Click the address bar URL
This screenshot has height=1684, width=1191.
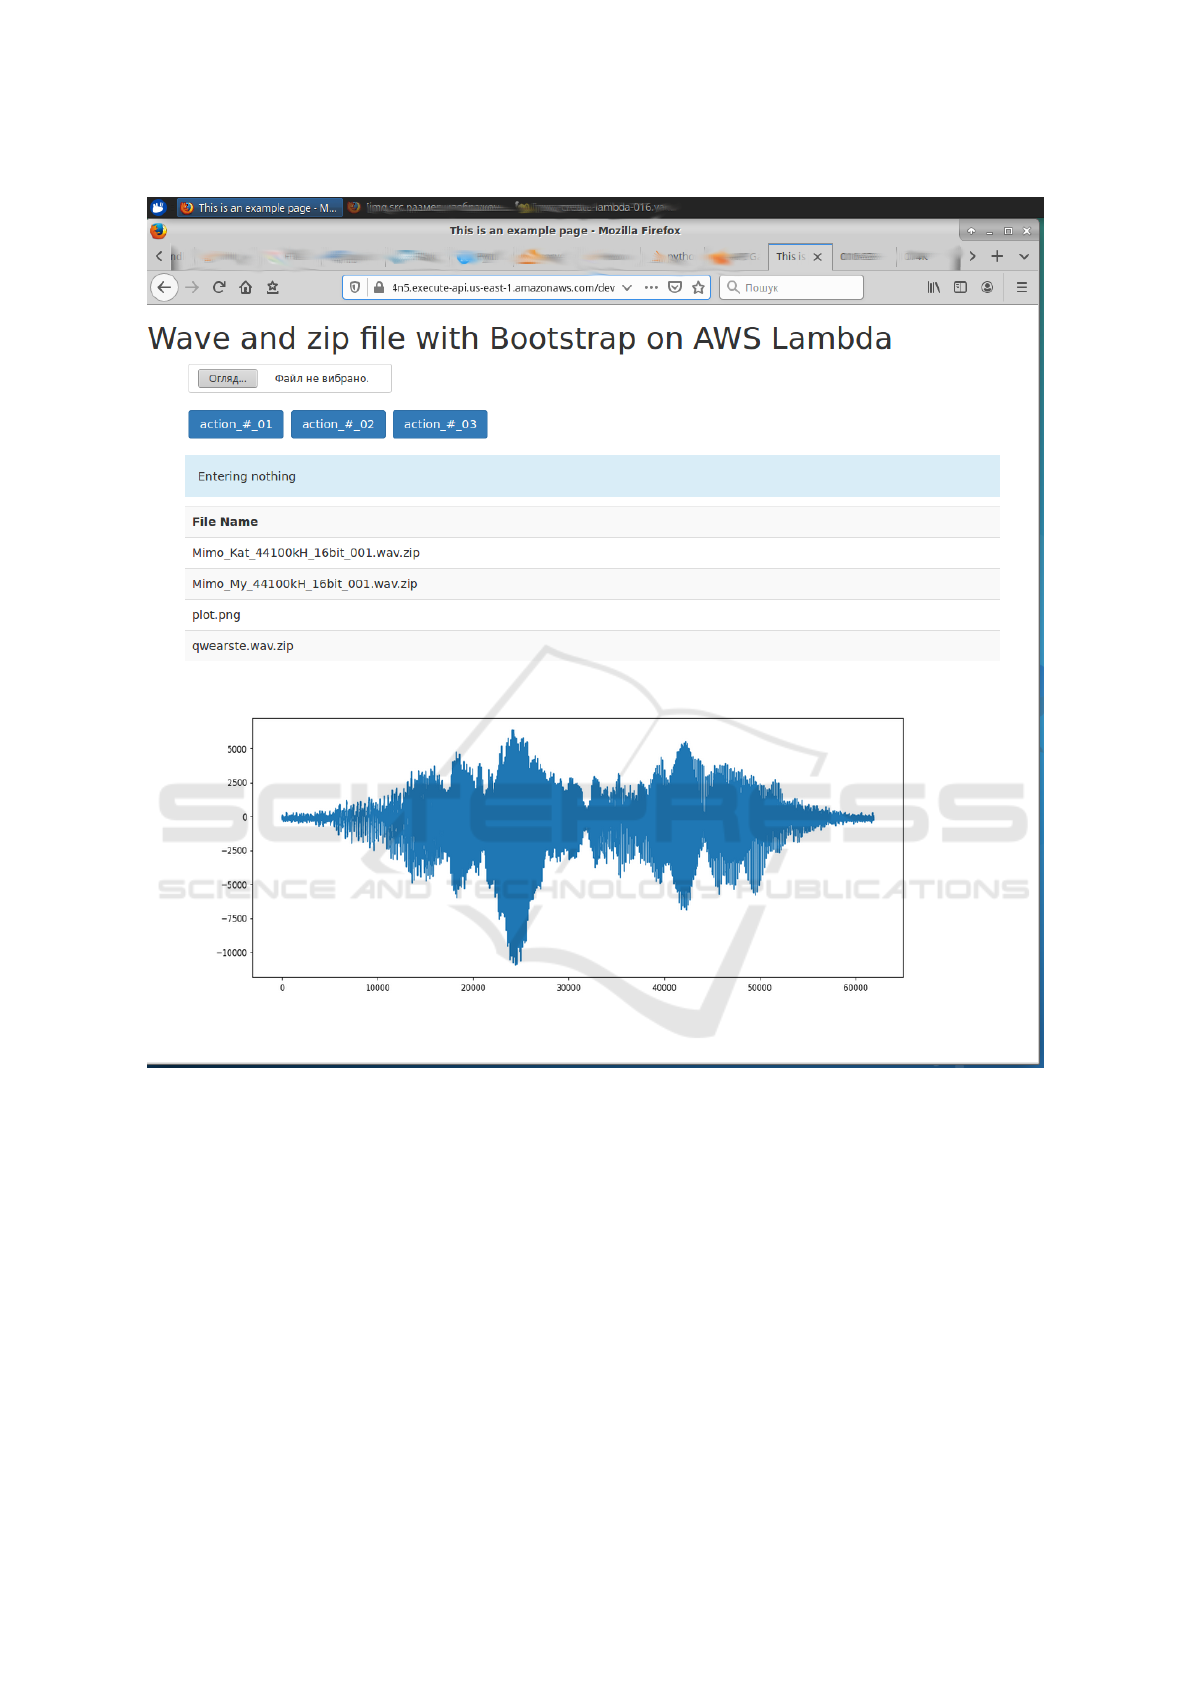503,288
